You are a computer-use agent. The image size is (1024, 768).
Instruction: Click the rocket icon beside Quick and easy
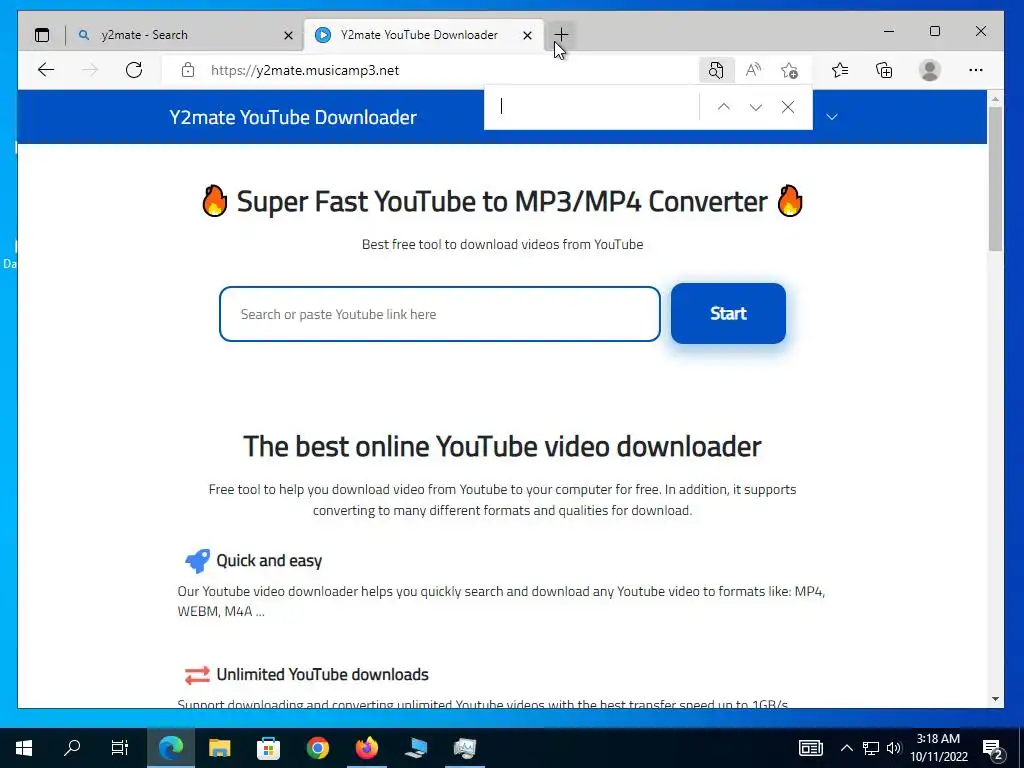tap(197, 560)
